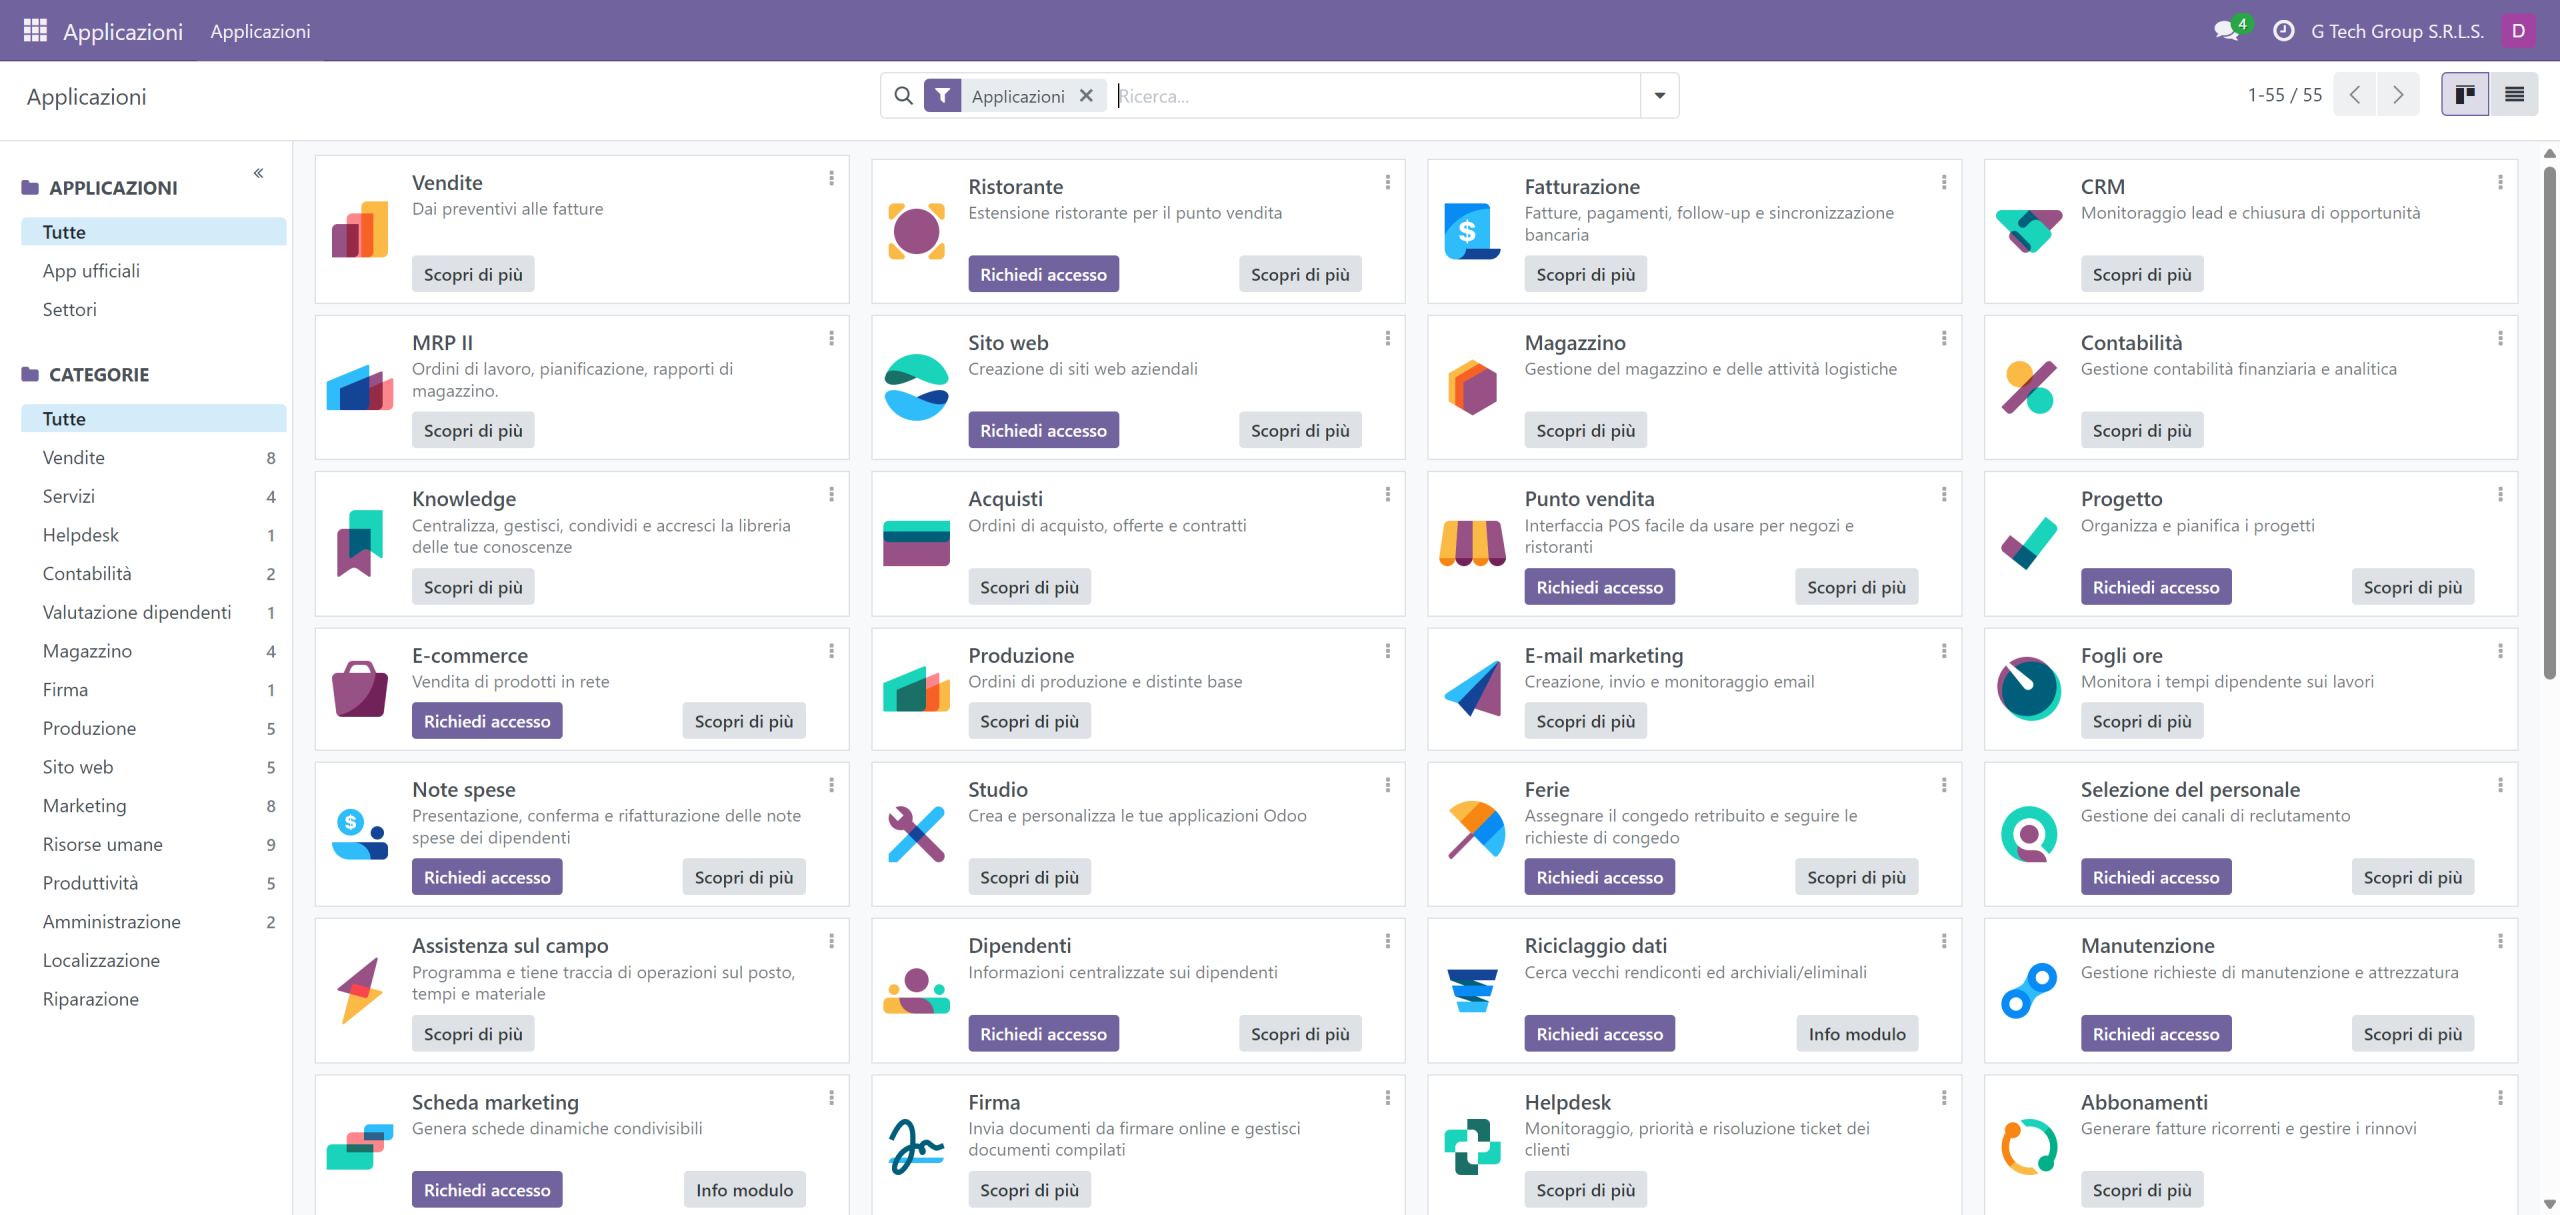
Task: Open Vendite card three-dot menu
Action: point(831,178)
